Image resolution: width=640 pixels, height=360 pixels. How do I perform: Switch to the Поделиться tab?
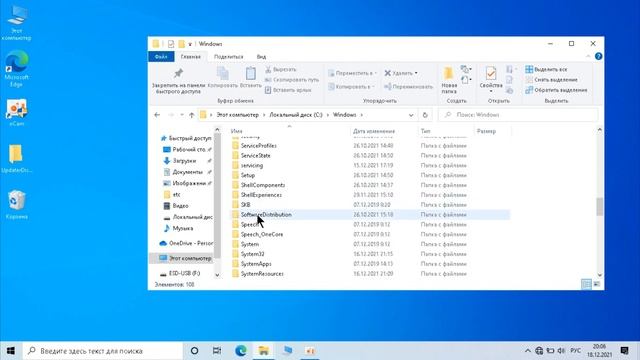(229, 57)
